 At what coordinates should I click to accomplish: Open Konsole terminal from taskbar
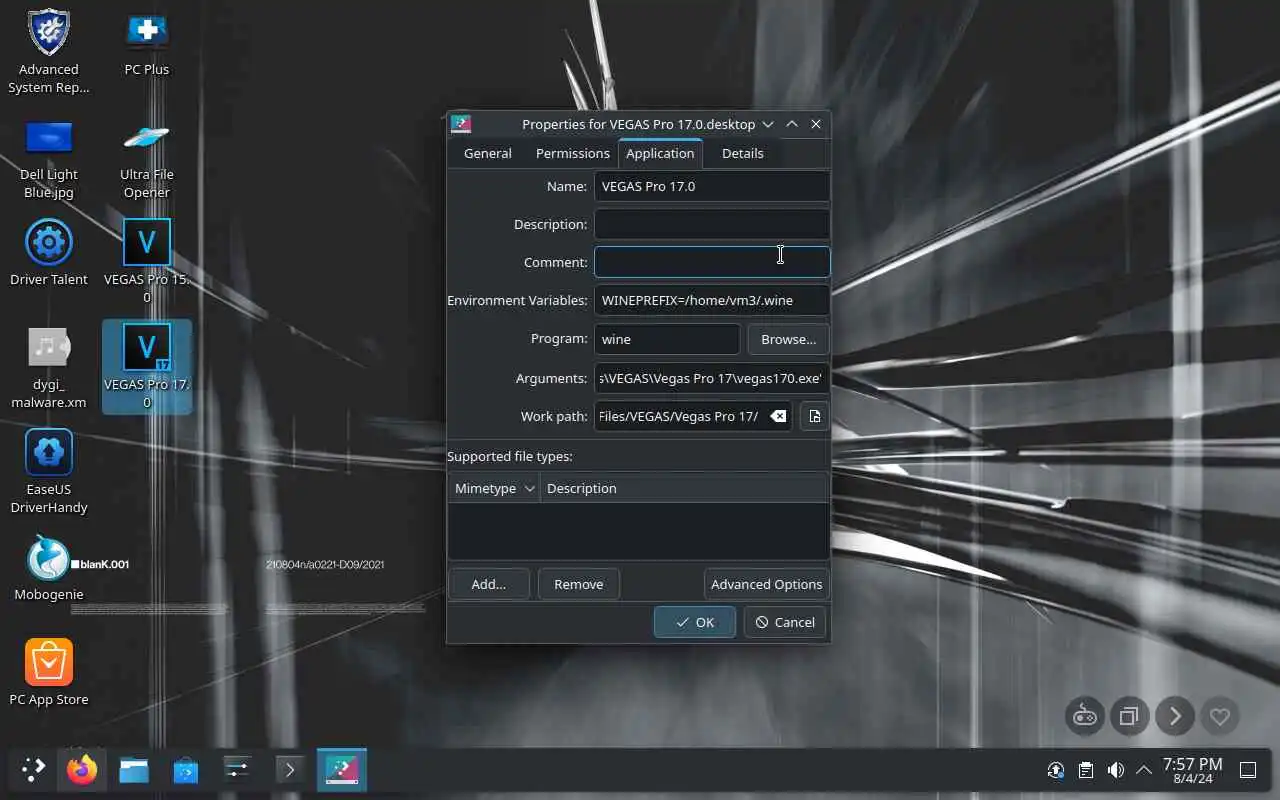coord(289,769)
